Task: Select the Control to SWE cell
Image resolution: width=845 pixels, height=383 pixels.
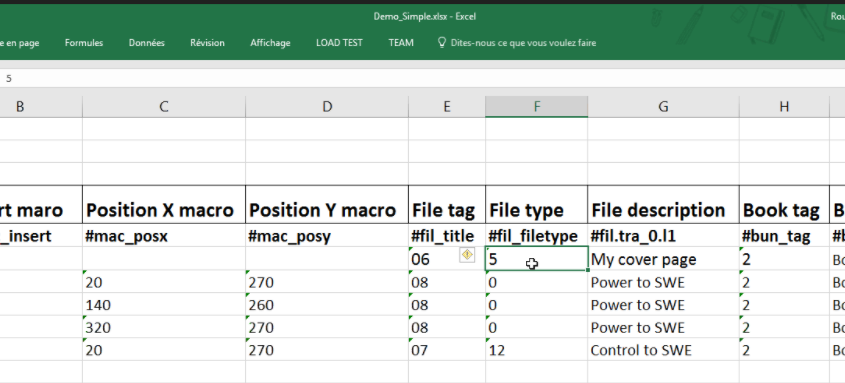Action: pyautogui.click(x=663, y=350)
